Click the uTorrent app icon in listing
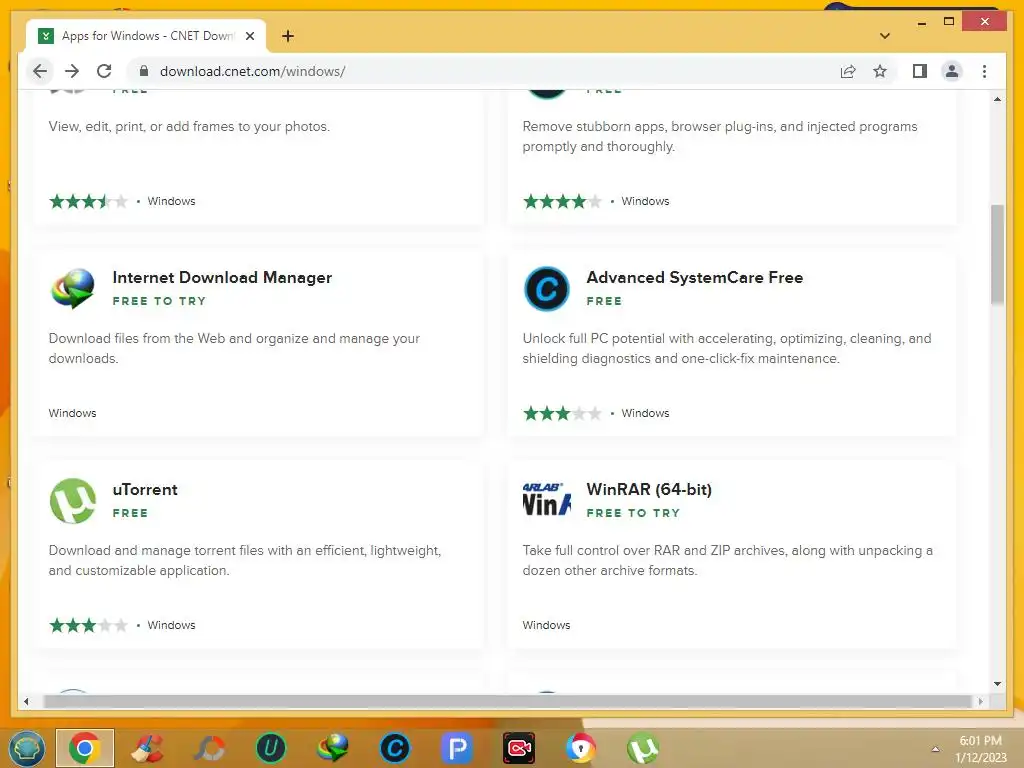Viewport: 1024px width, 768px height. click(72, 500)
